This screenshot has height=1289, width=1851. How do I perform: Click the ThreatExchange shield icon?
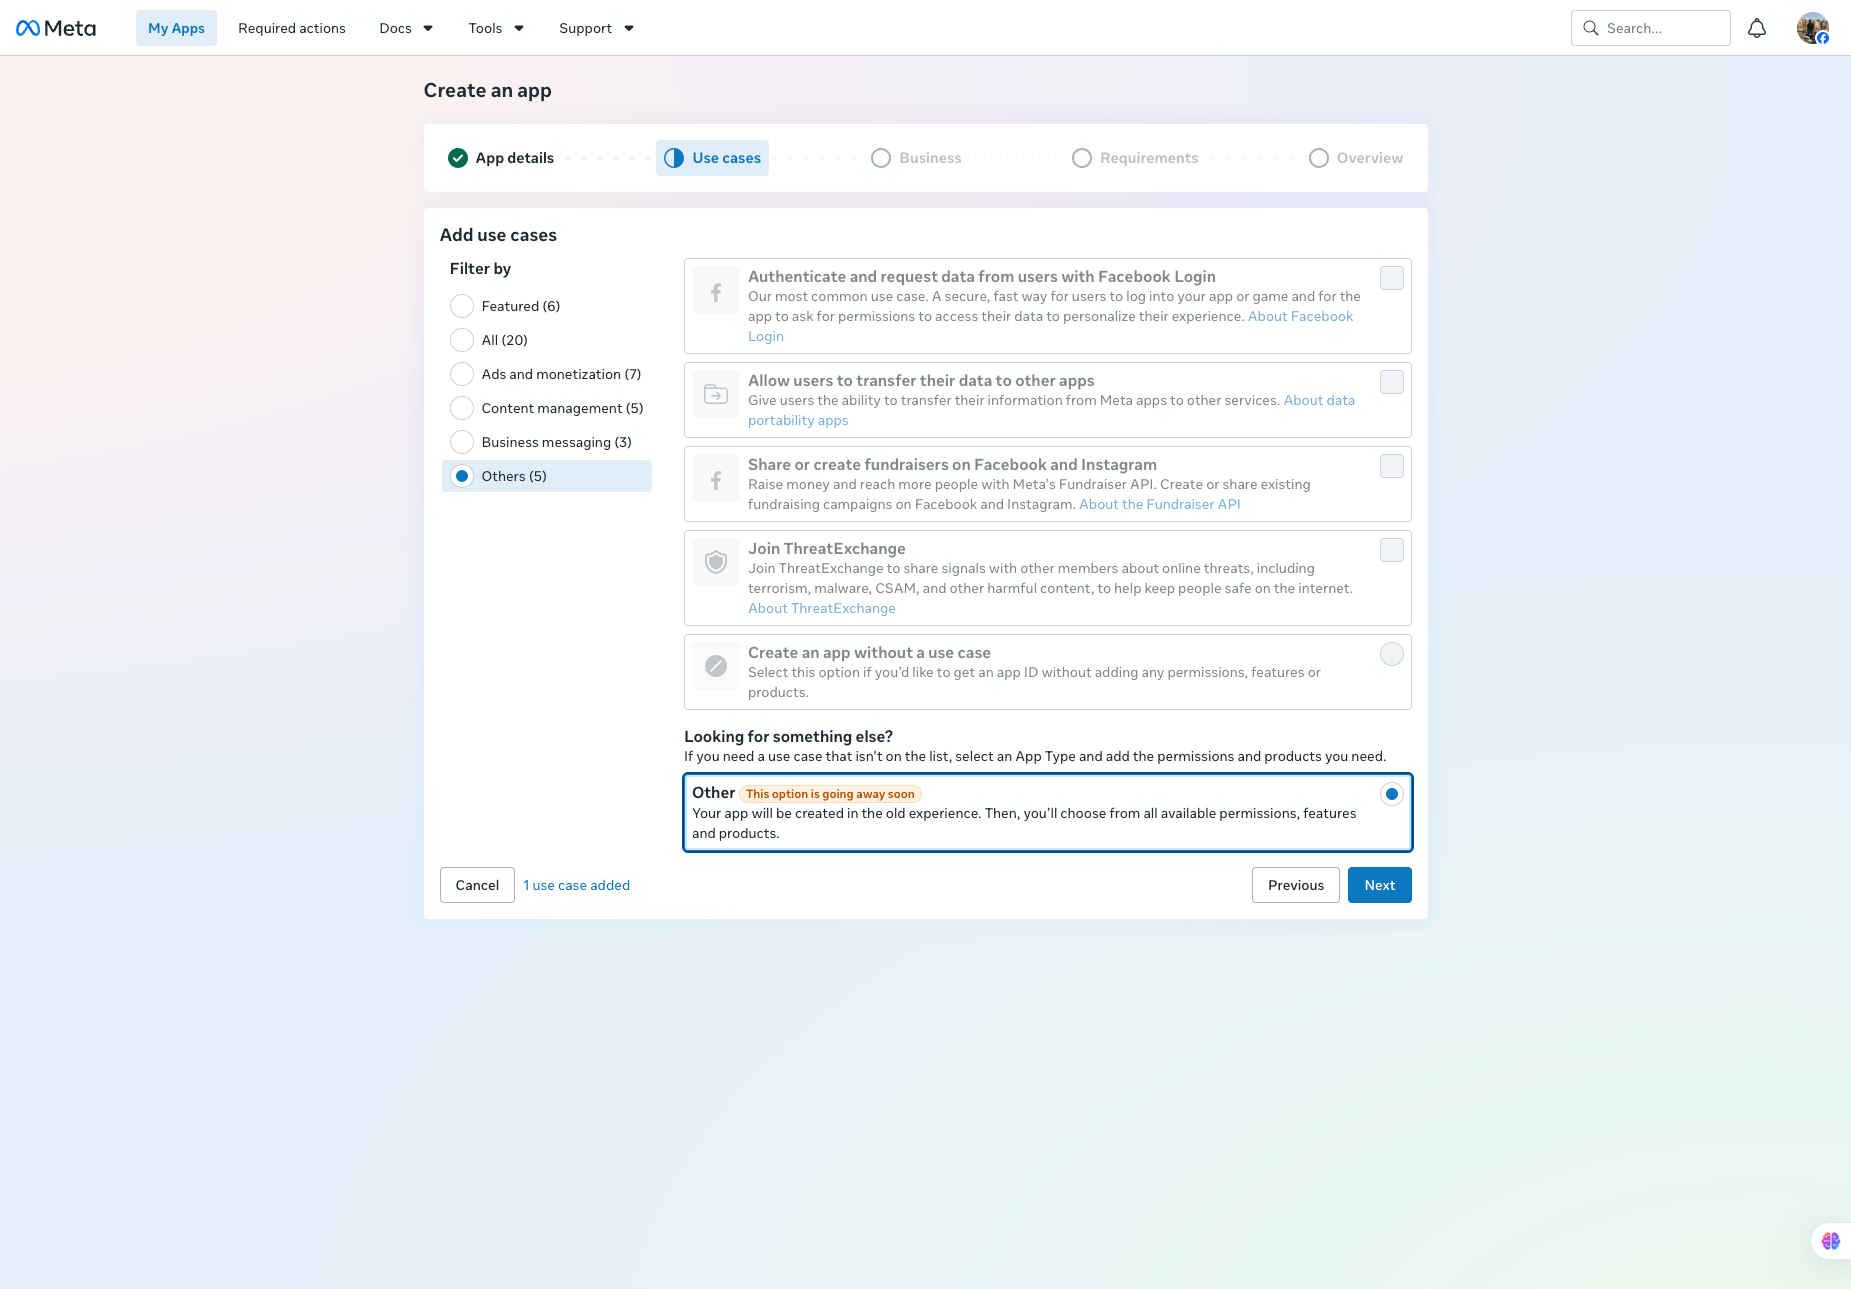[716, 563]
